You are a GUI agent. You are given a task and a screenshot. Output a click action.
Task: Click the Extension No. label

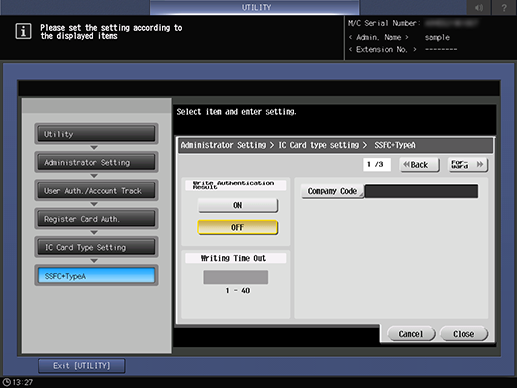382,49
